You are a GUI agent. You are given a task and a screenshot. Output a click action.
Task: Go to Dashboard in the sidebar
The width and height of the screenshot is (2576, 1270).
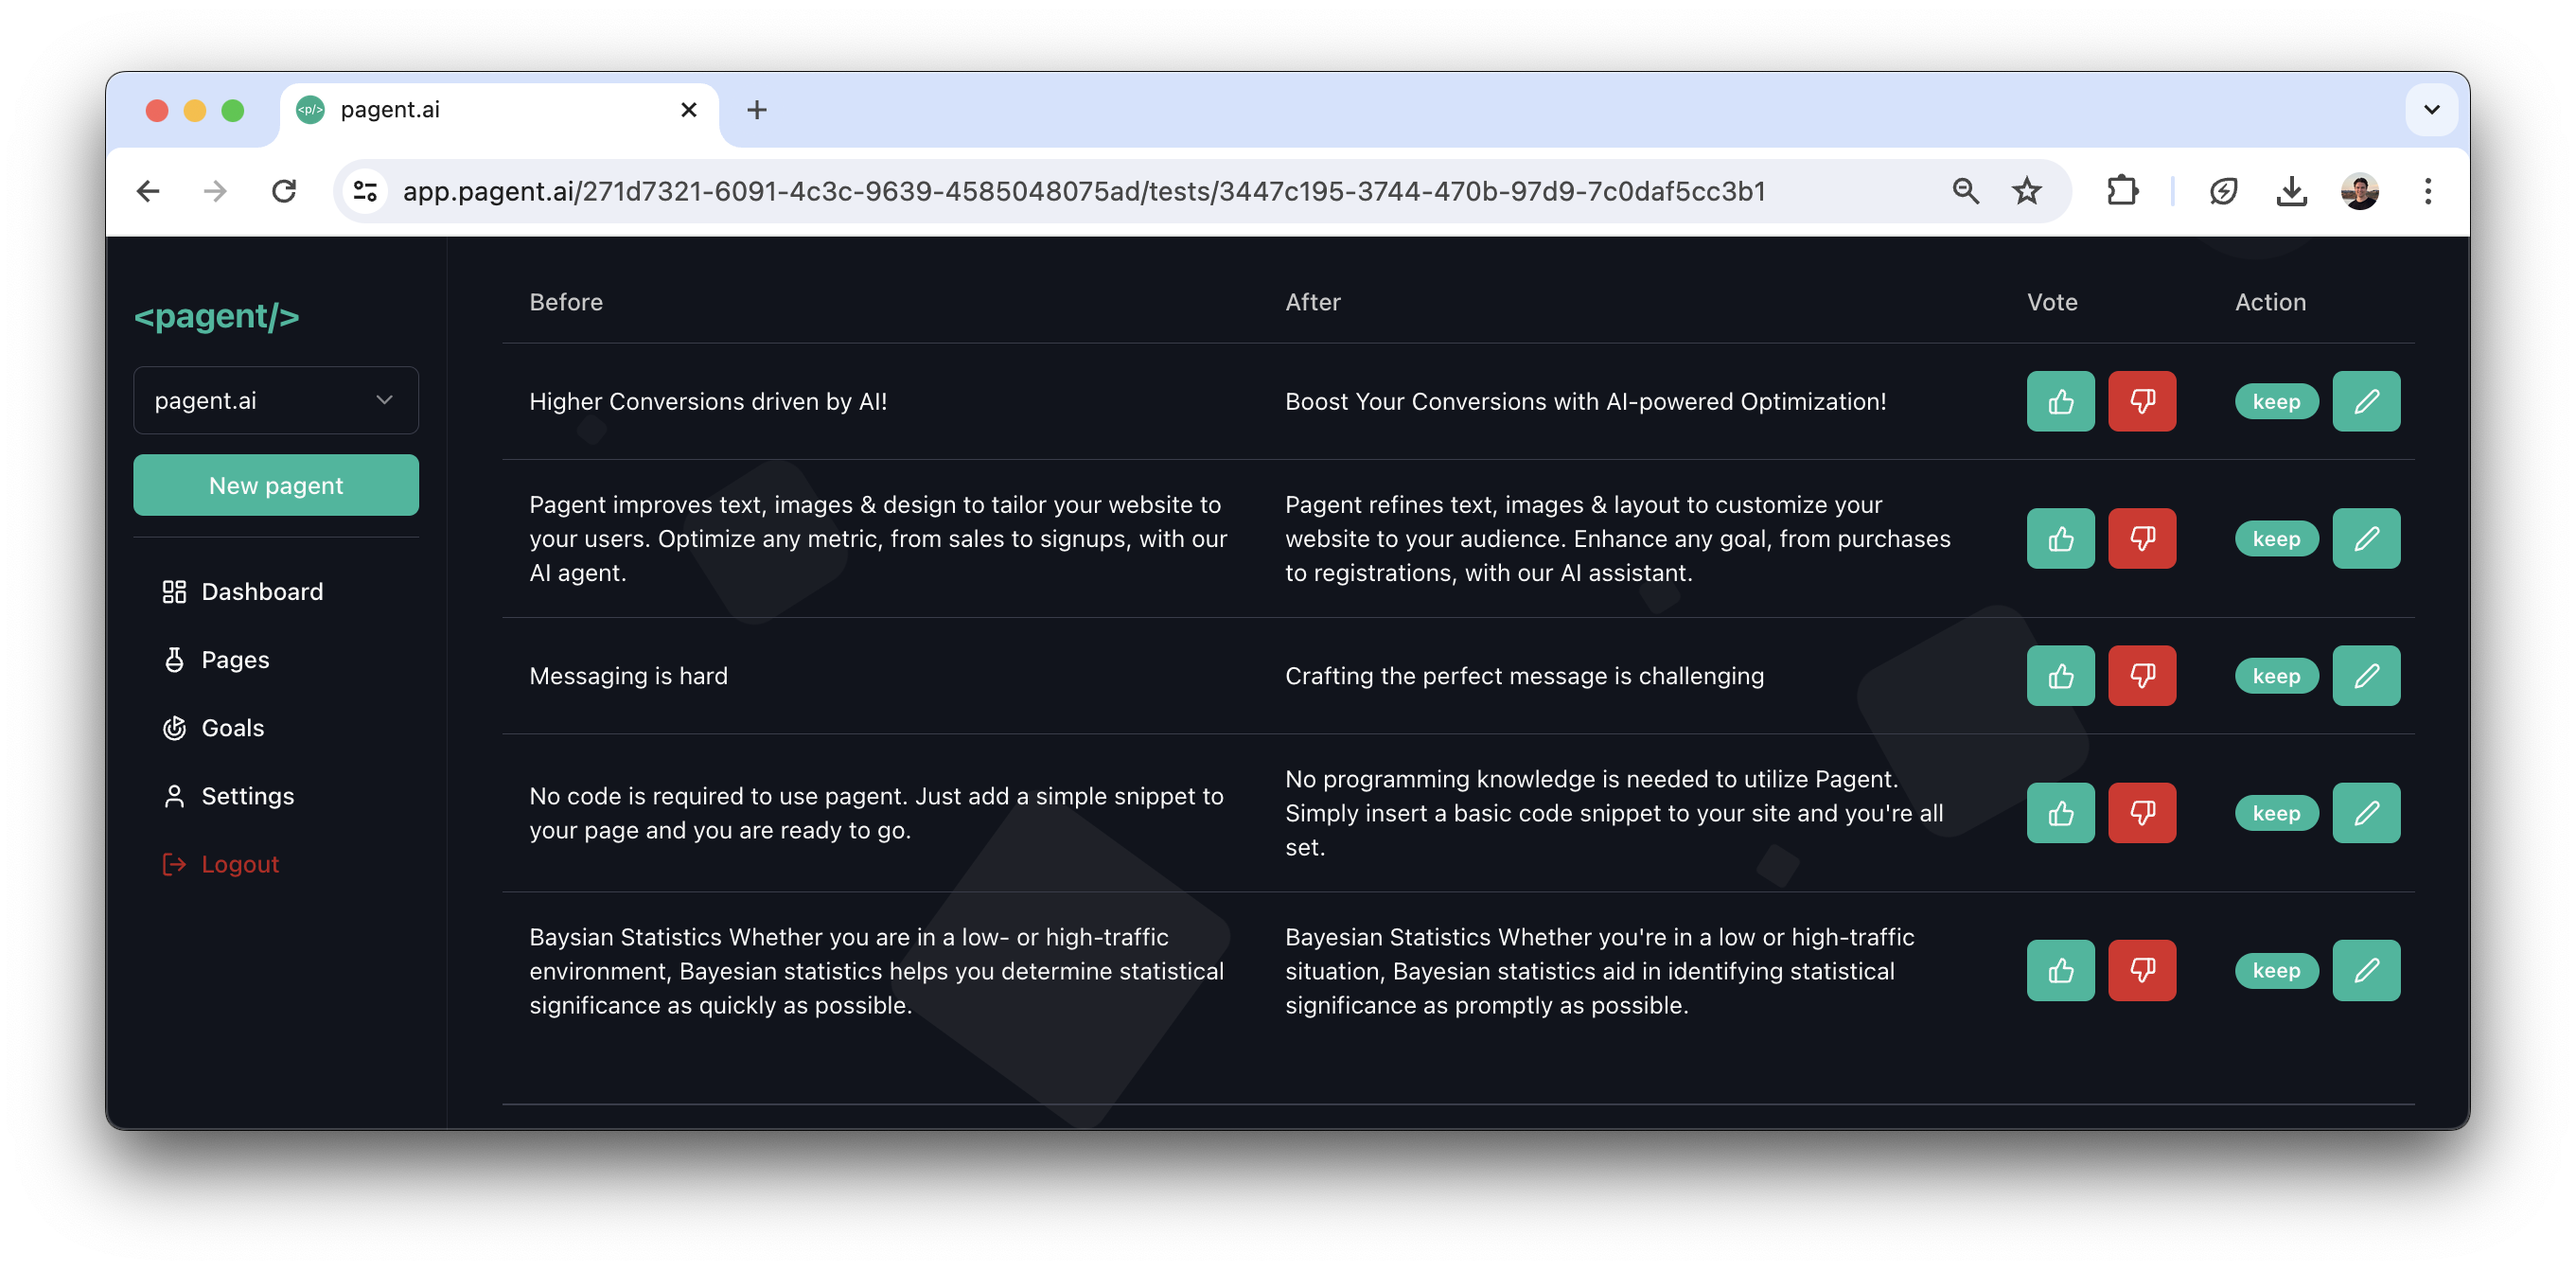(x=243, y=591)
